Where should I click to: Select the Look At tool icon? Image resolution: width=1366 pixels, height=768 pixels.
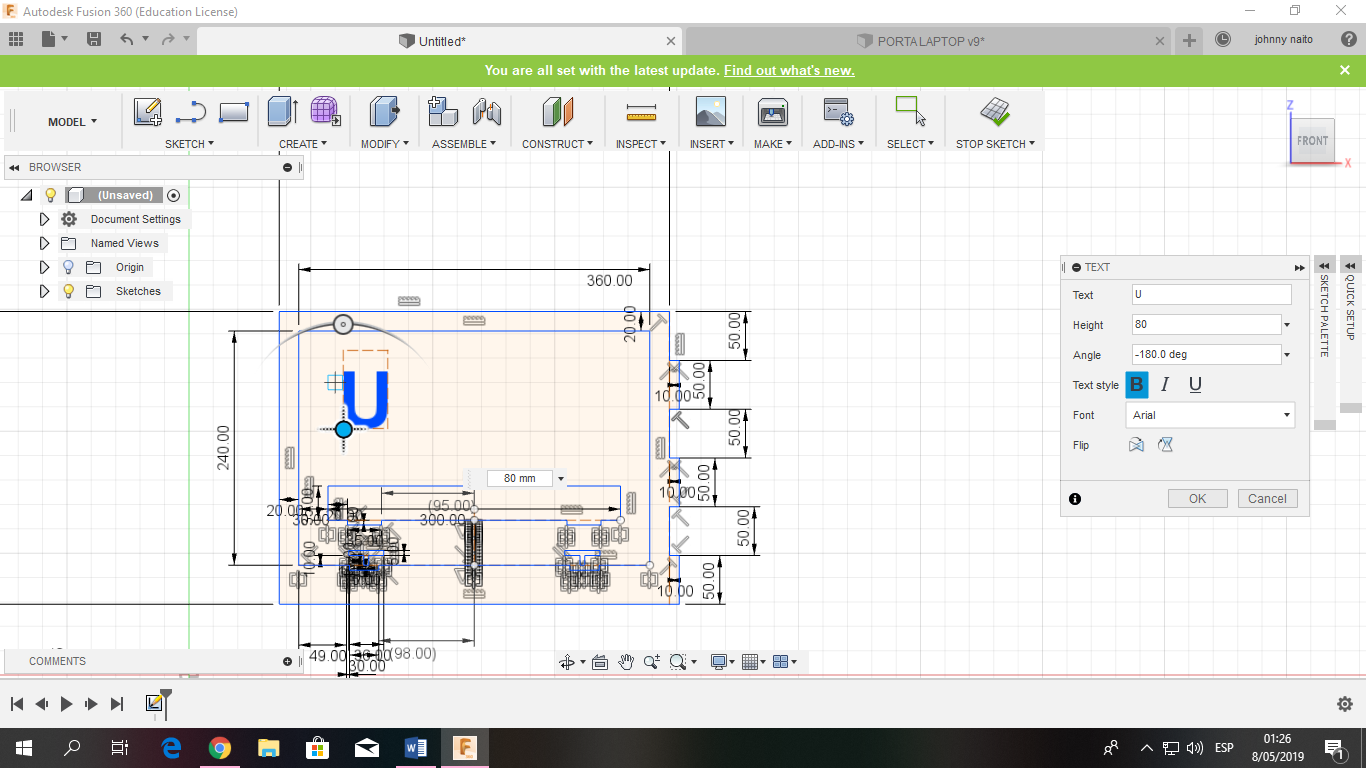[600, 662]
